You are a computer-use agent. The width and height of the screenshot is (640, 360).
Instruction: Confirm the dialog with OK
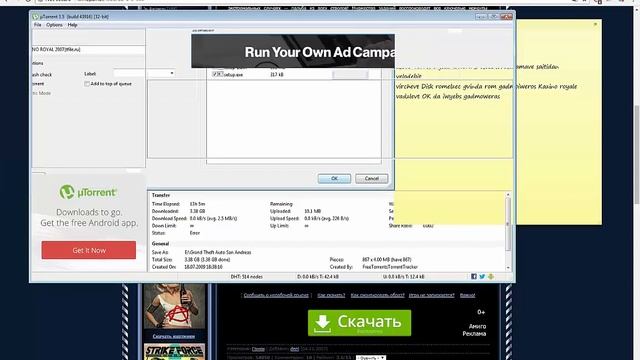[x=334, y=178]
